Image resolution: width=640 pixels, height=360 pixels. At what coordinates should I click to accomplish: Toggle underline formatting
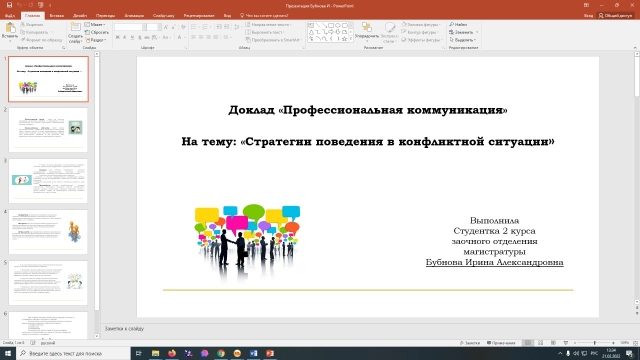coord(132,38)
